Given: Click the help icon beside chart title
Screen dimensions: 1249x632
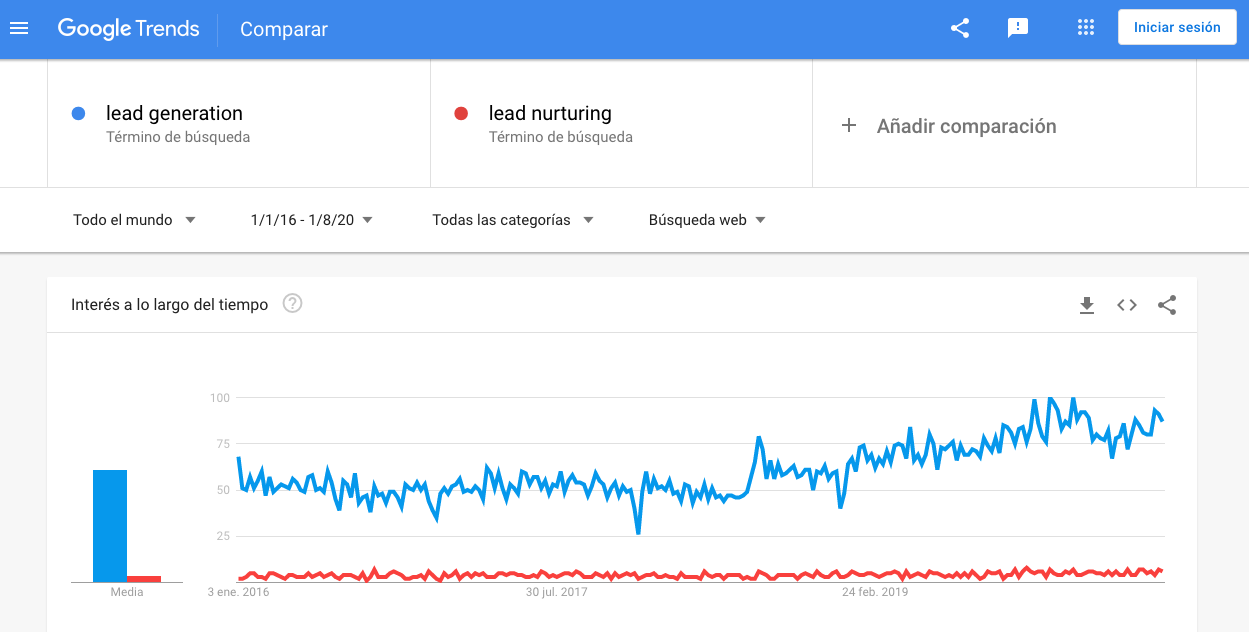Looking at the screenshot, I should tap(292, 304).
